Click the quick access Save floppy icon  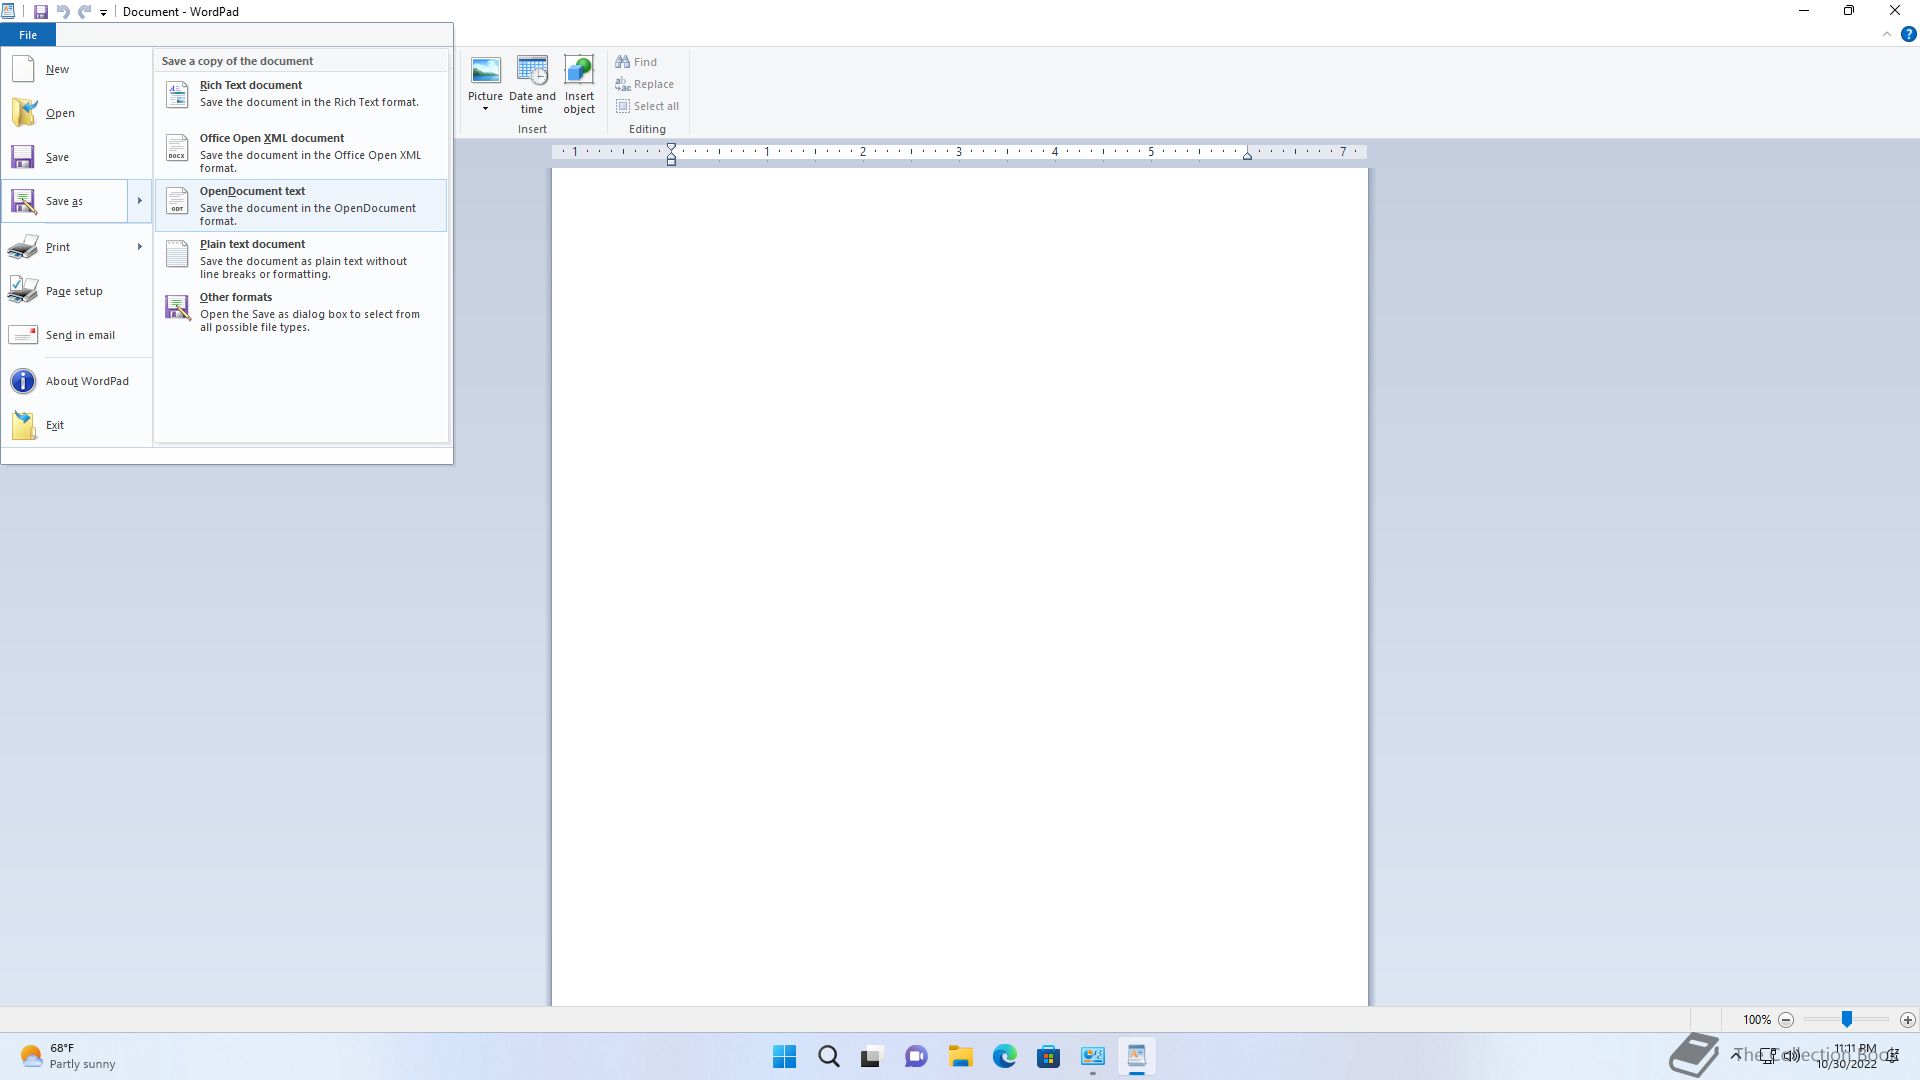click(x=41, y=12)
